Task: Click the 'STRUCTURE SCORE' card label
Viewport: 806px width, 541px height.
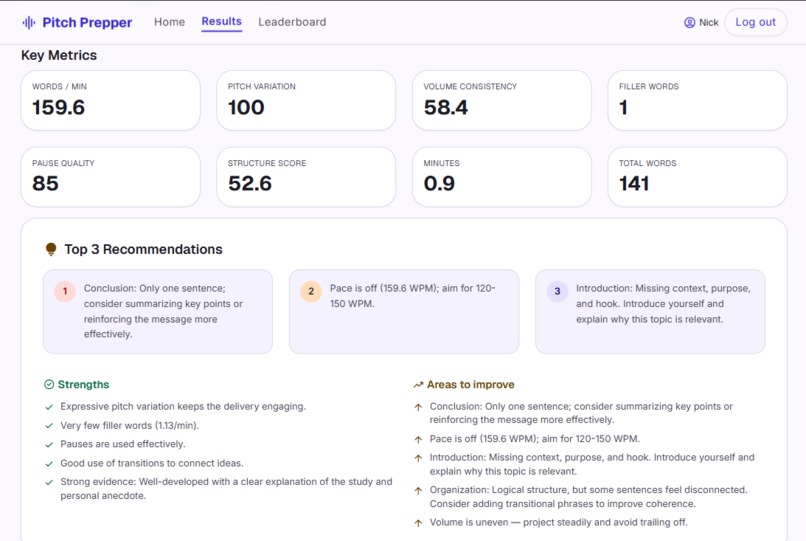Action: 267,163
